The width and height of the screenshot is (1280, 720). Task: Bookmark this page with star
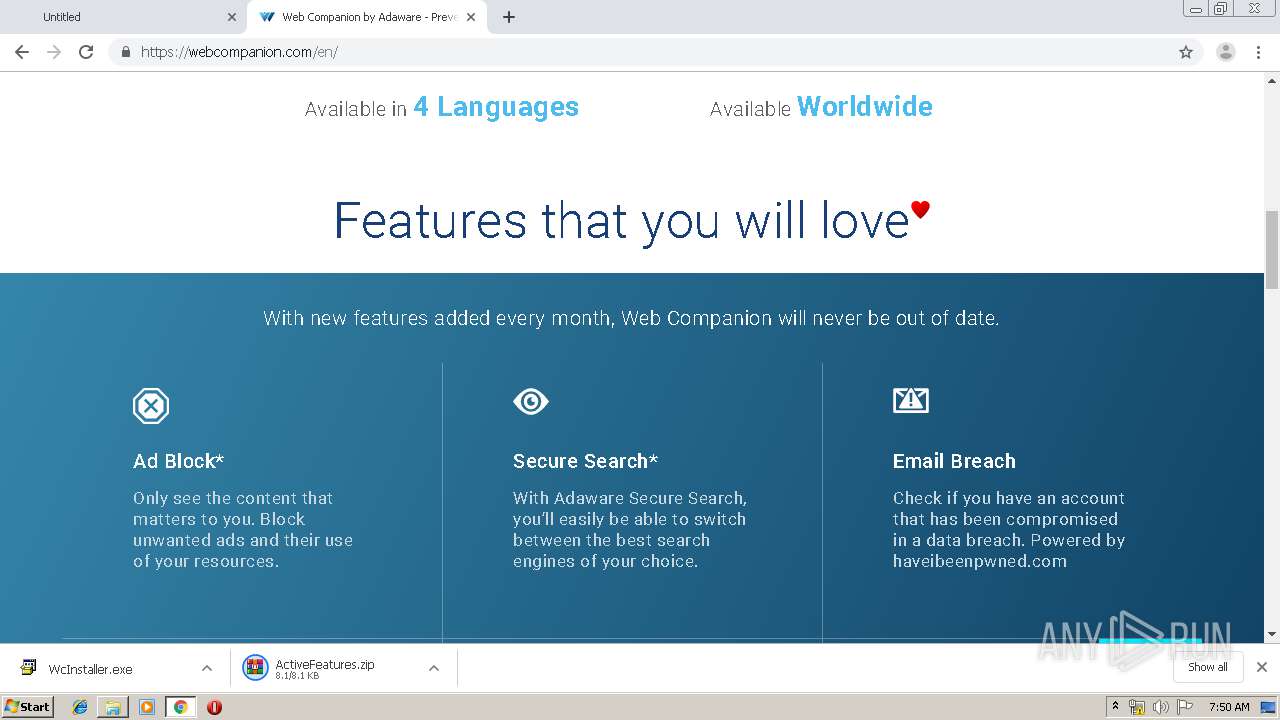[1186, 52]
